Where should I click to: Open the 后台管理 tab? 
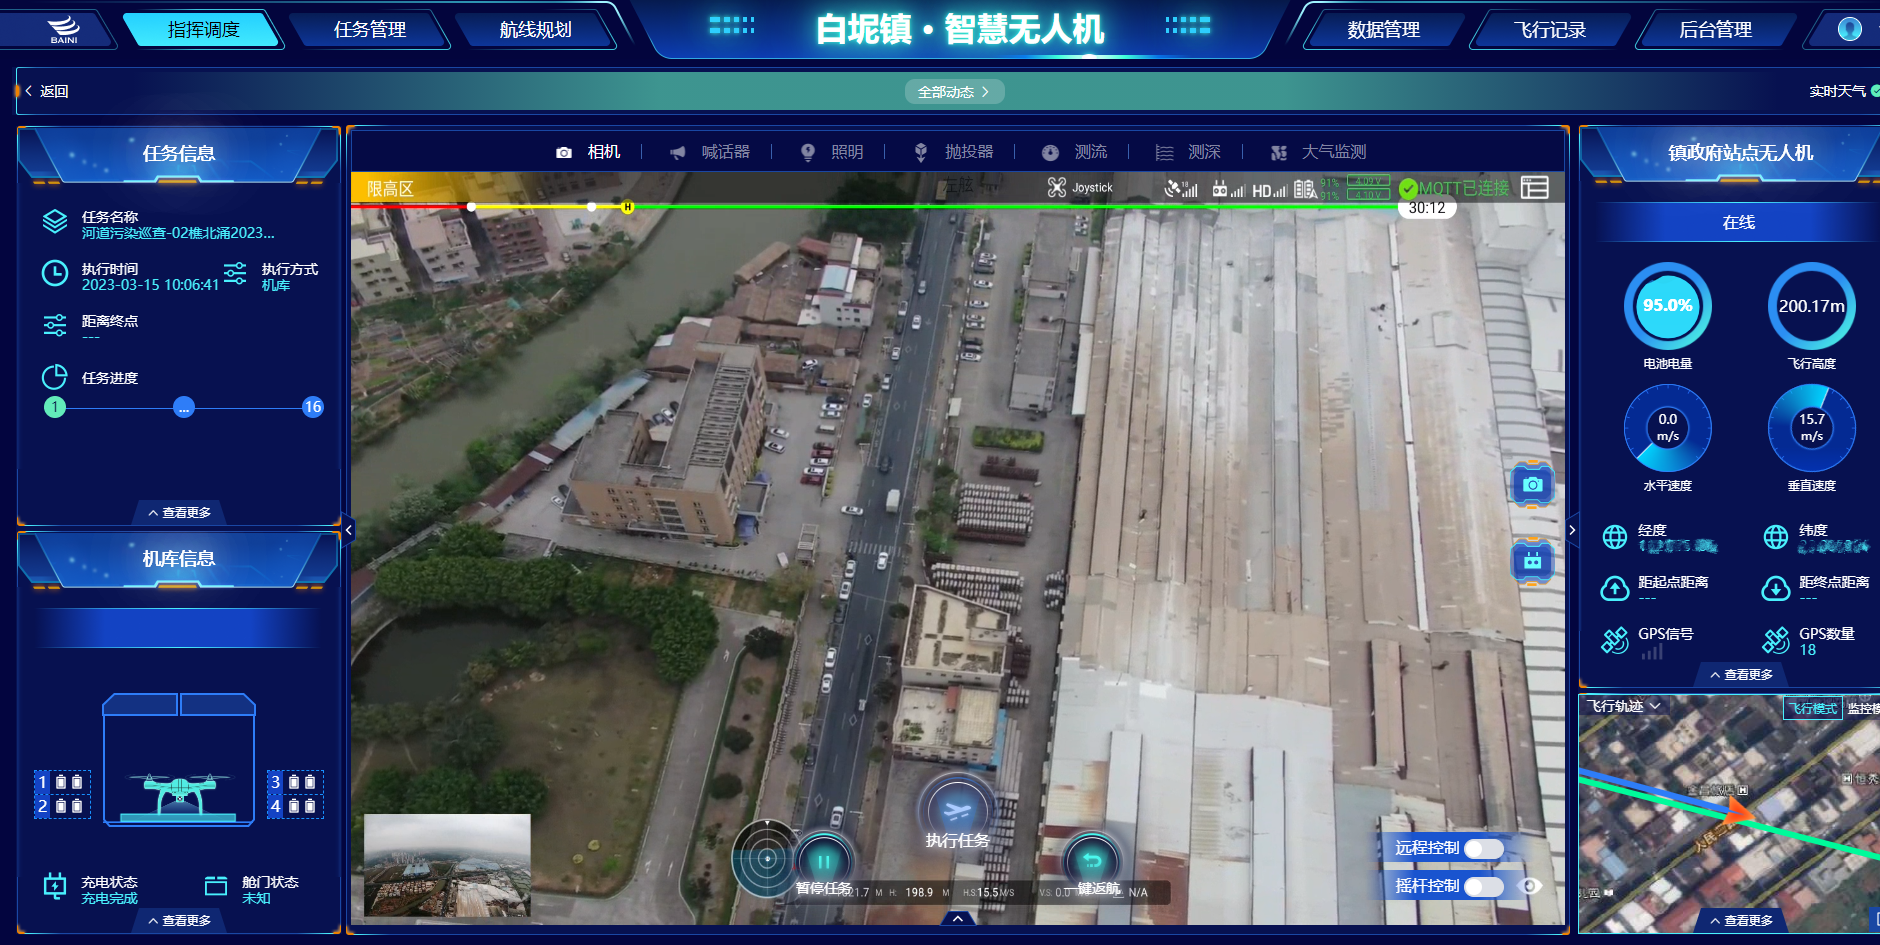pos(1716,30)
